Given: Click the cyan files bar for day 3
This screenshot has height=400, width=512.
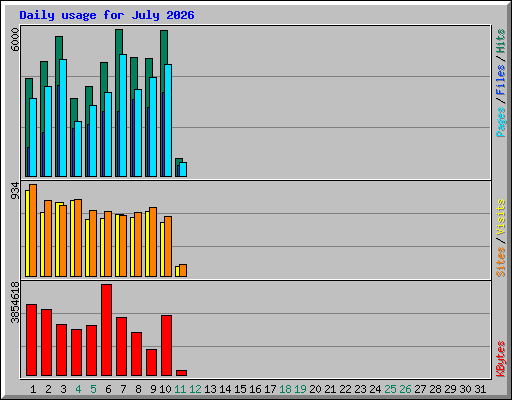Looking at the screenshot, I should point(63,118).
